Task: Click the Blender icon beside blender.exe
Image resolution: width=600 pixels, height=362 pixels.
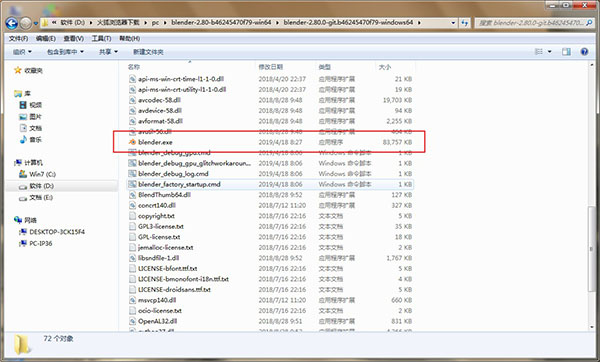Action: tap(132, 142)
